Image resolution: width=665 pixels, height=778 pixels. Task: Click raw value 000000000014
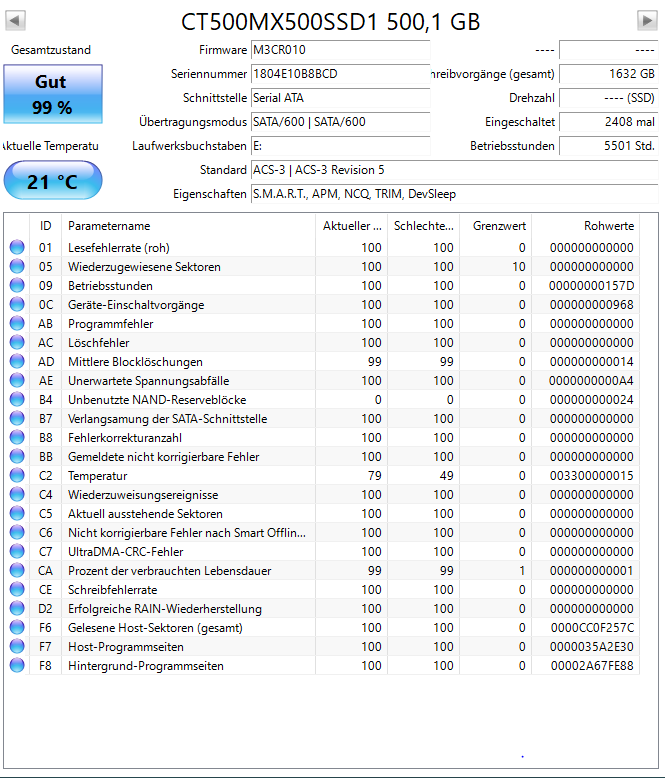592,362
